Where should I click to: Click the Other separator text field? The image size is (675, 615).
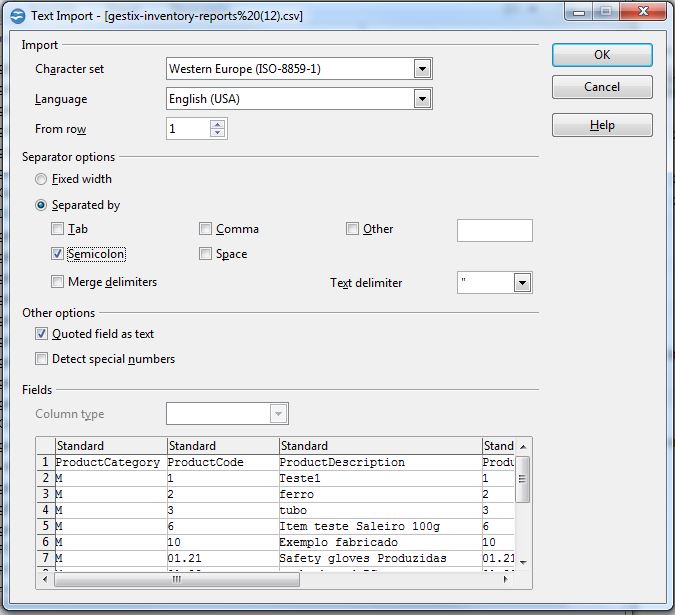(495, 231)
